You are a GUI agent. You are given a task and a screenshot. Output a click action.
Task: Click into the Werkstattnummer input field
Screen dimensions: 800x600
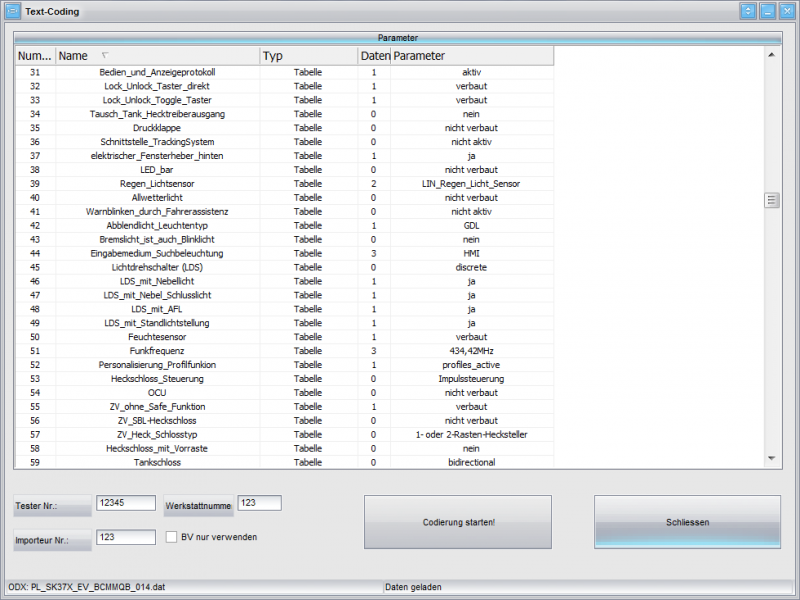pyautogui.click(x=259, y=503)
